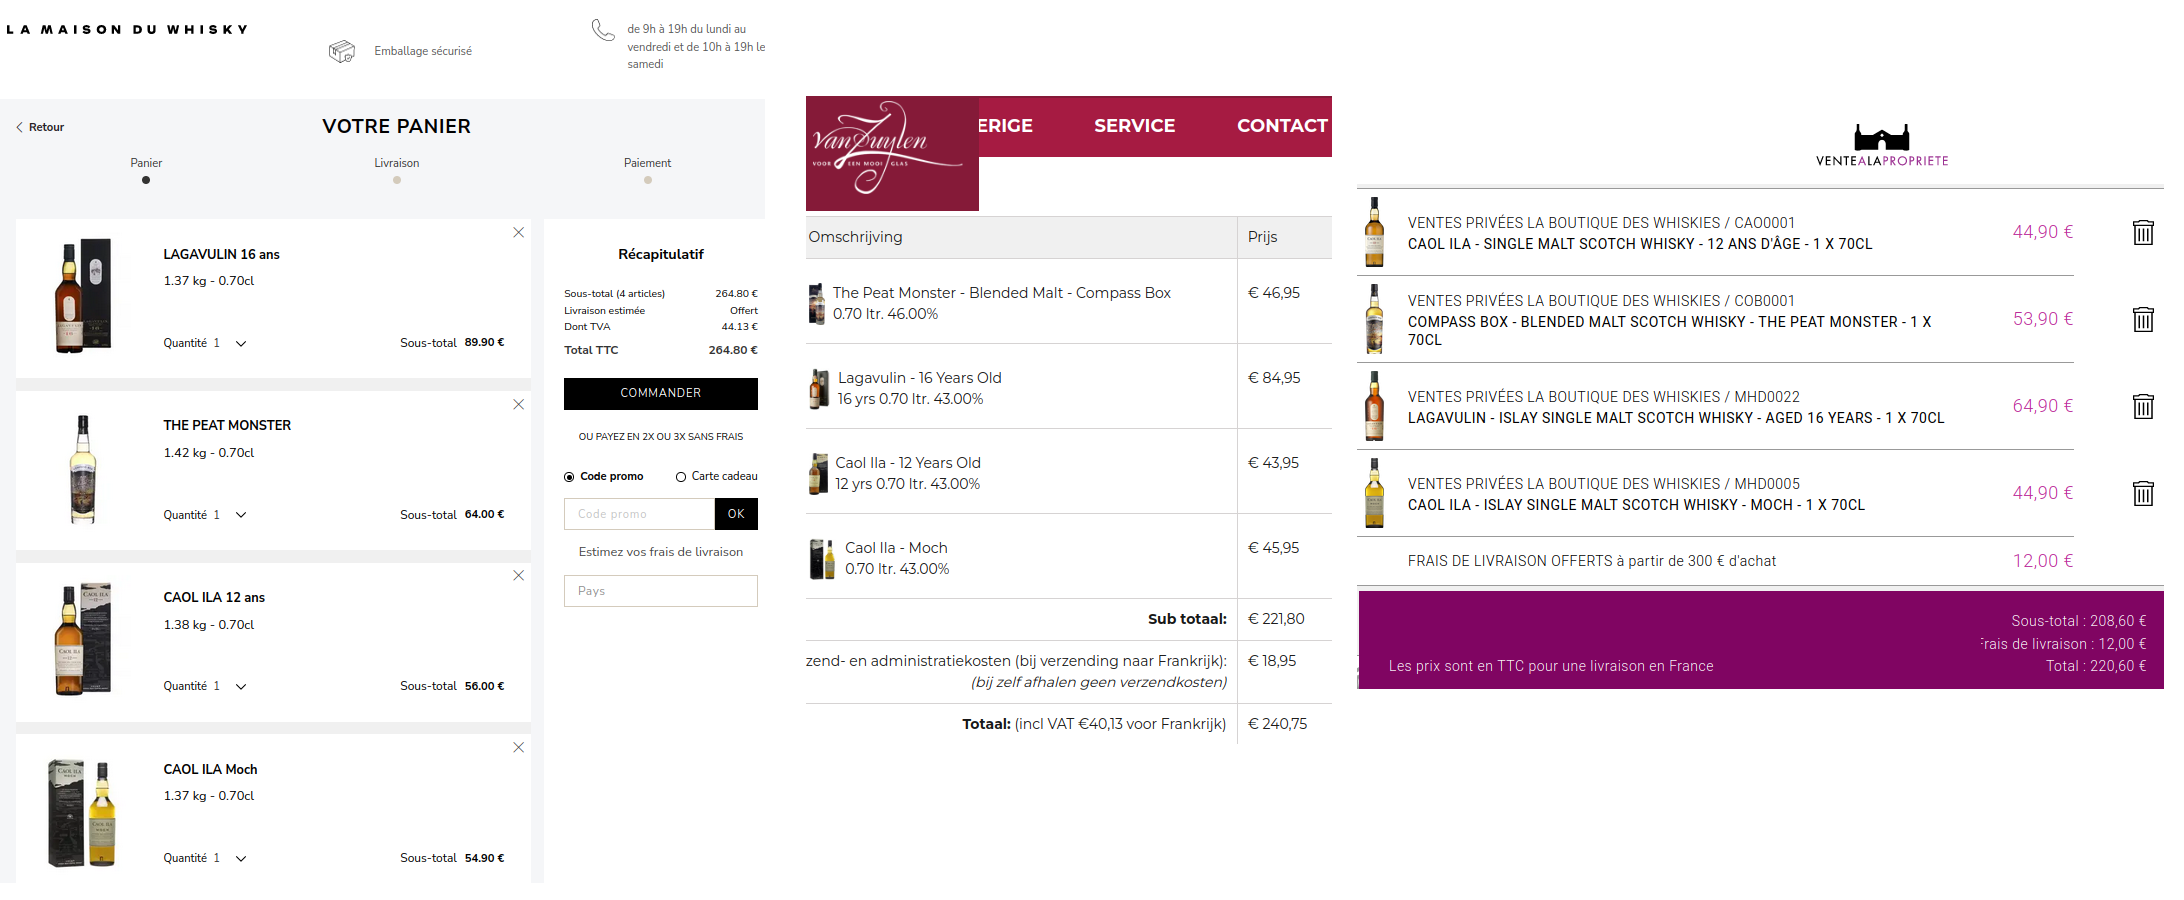
Task: Delete Lagavulin Aged 16 Years trash icon
Action: coord(2143,406)
